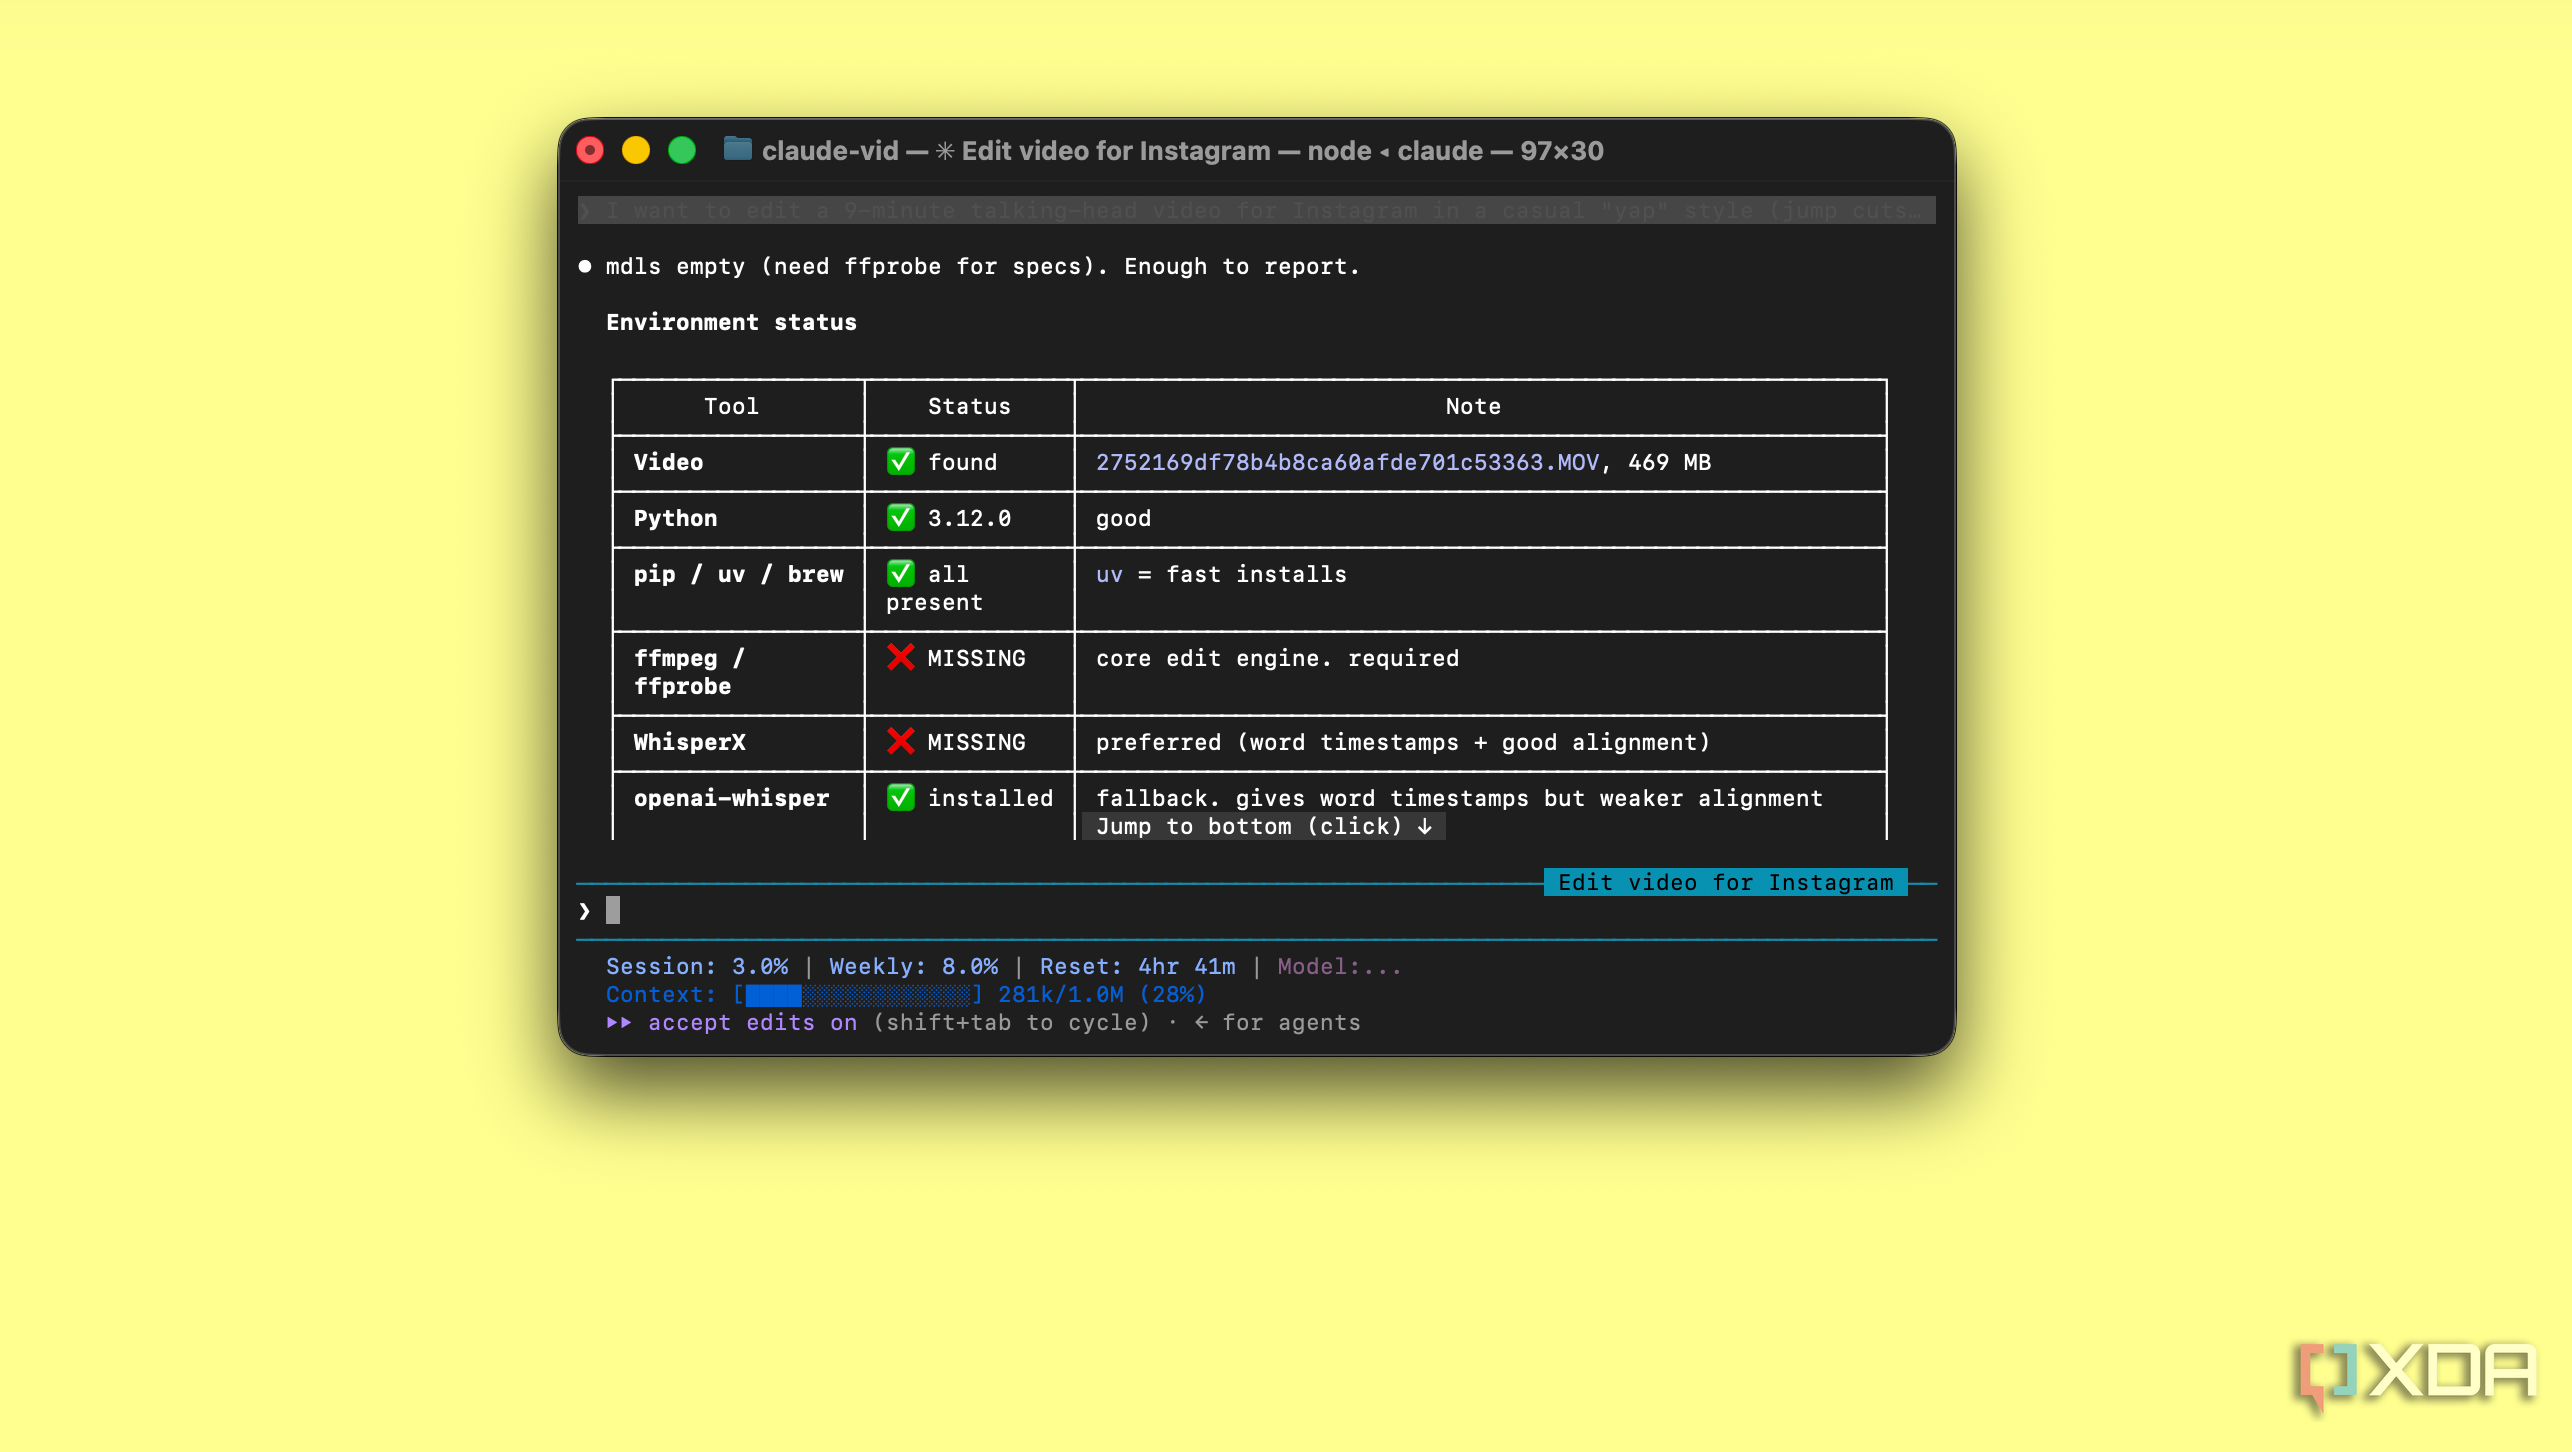Click the green checkmark in Video row
This screenshot has width=2572, height=1452.
[x=900, y=461]
